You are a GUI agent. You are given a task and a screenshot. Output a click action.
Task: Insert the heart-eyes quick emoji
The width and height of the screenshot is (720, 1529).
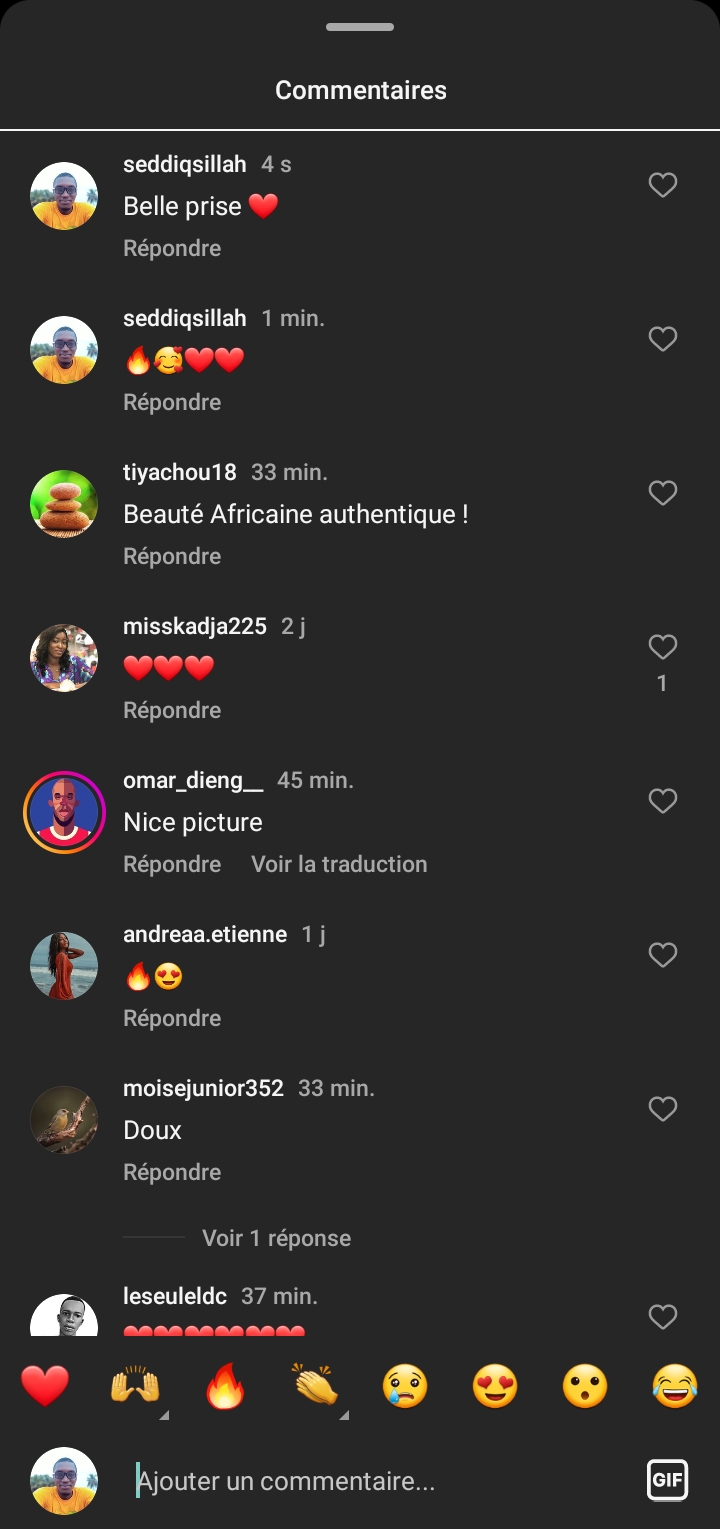click(495, 1387)
